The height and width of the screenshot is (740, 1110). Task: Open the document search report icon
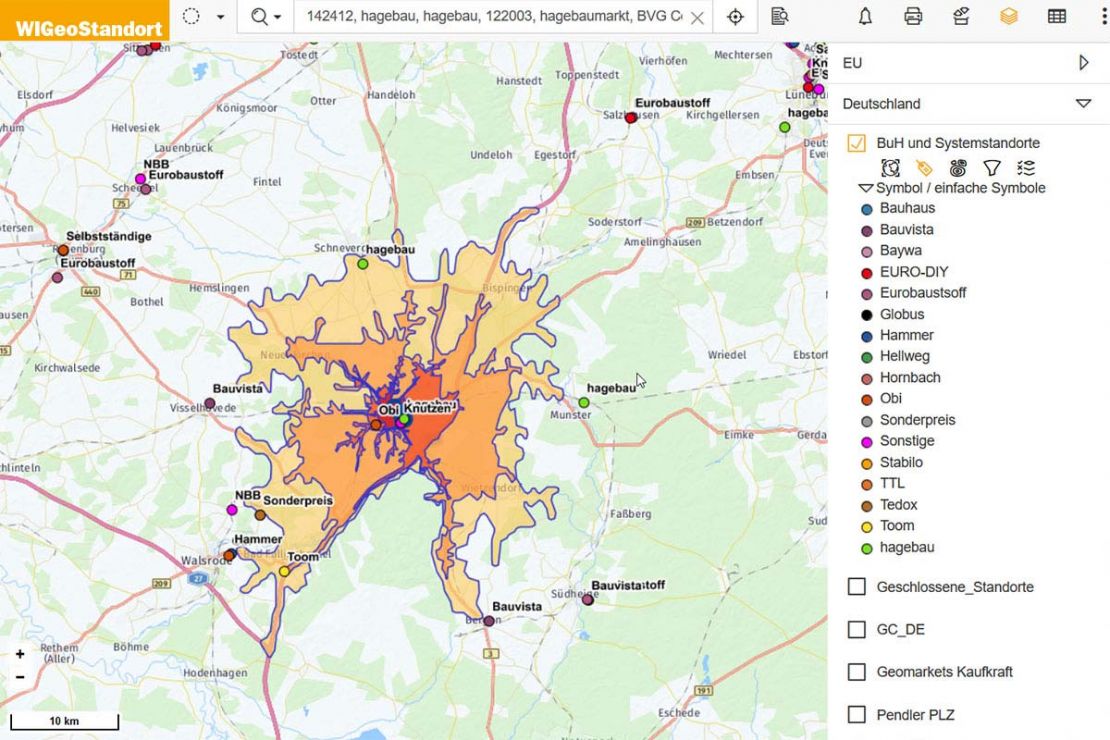(x=780, y=16)
